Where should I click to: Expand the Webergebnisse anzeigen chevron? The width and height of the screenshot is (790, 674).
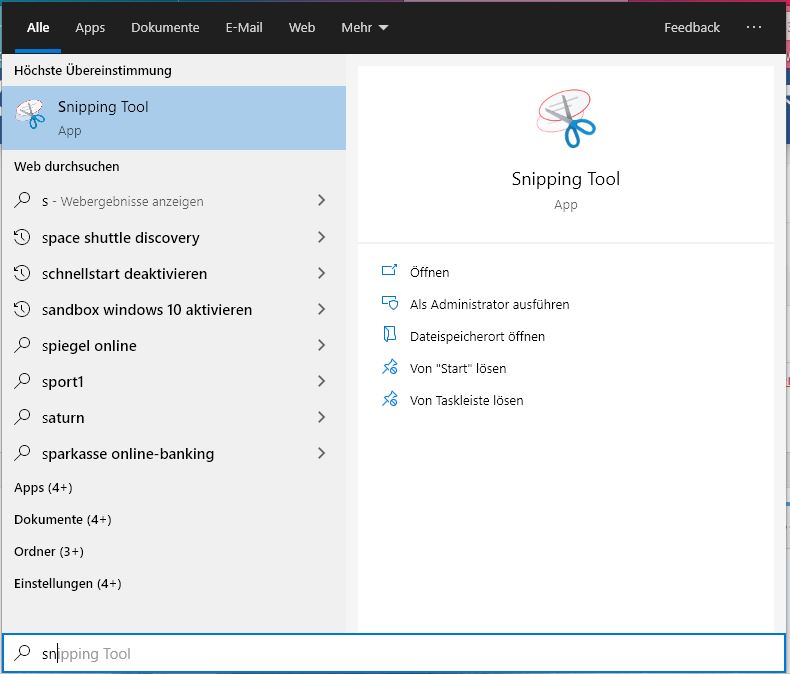(321, 200)
